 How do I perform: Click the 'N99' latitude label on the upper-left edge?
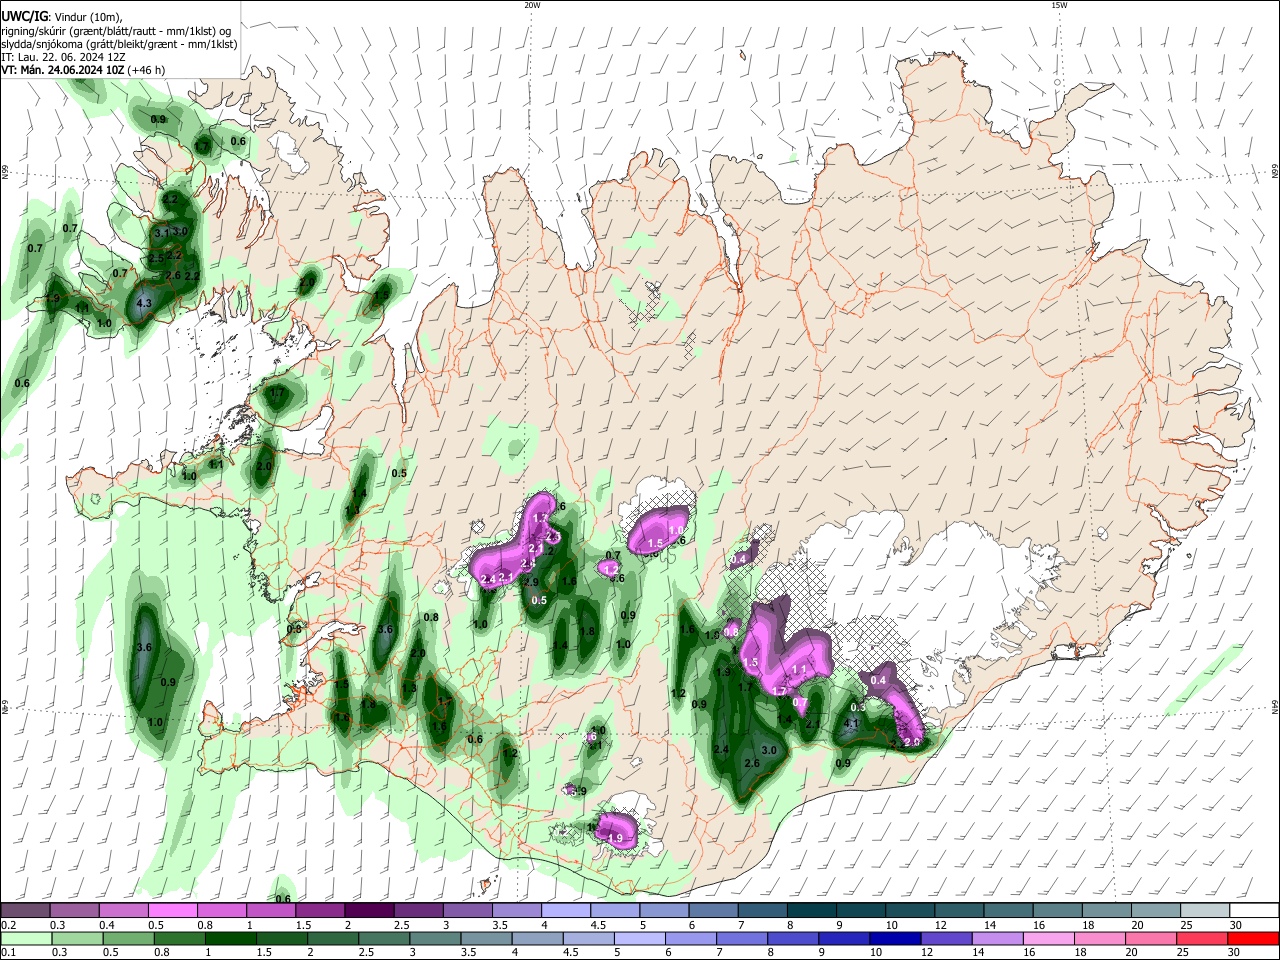point(5,173)
